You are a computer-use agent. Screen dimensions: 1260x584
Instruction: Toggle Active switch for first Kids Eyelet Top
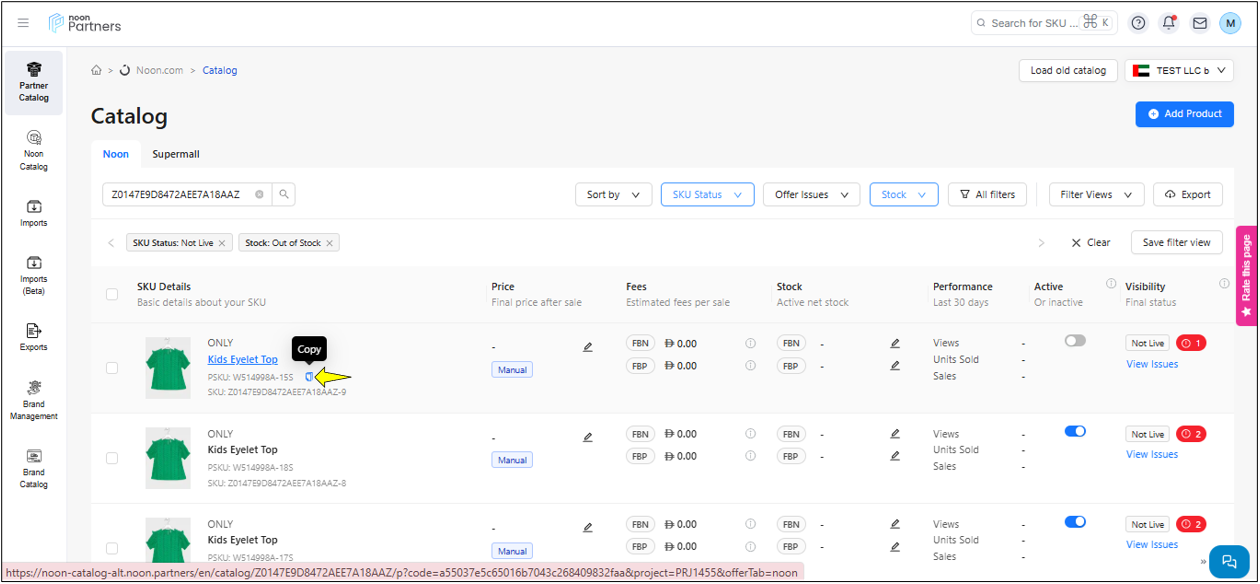coord(1075,341)
